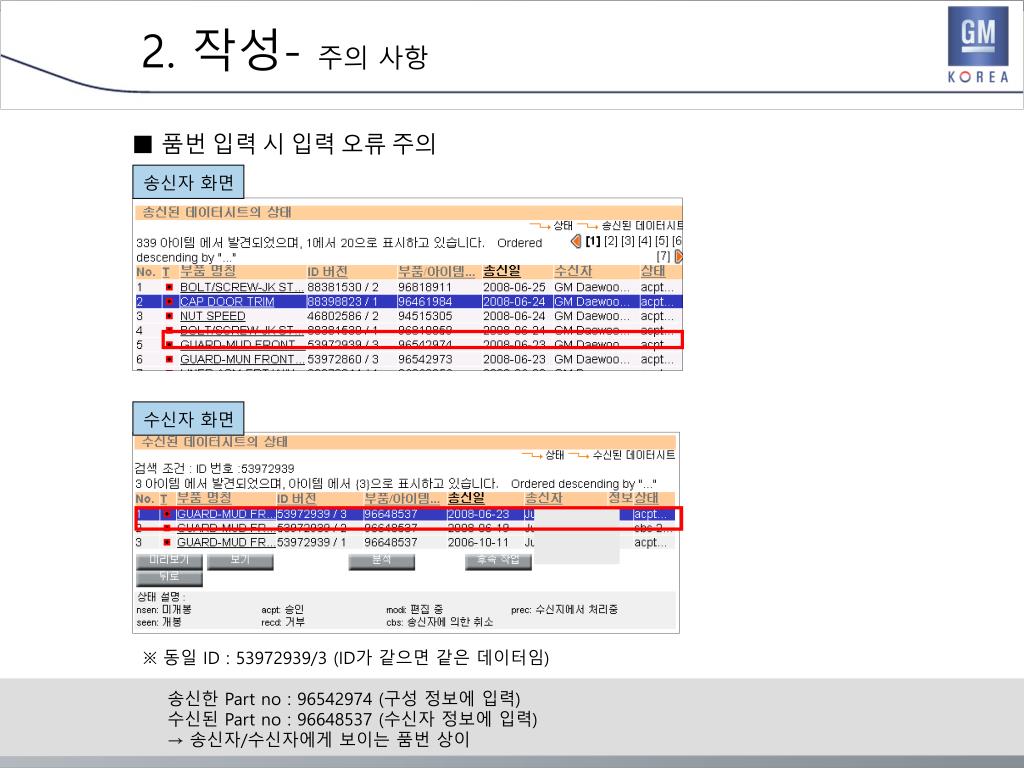The width and height of the screenshot is (1024, 768).
Task: Go to page [5] of sender list
Action: pos(662,241)
